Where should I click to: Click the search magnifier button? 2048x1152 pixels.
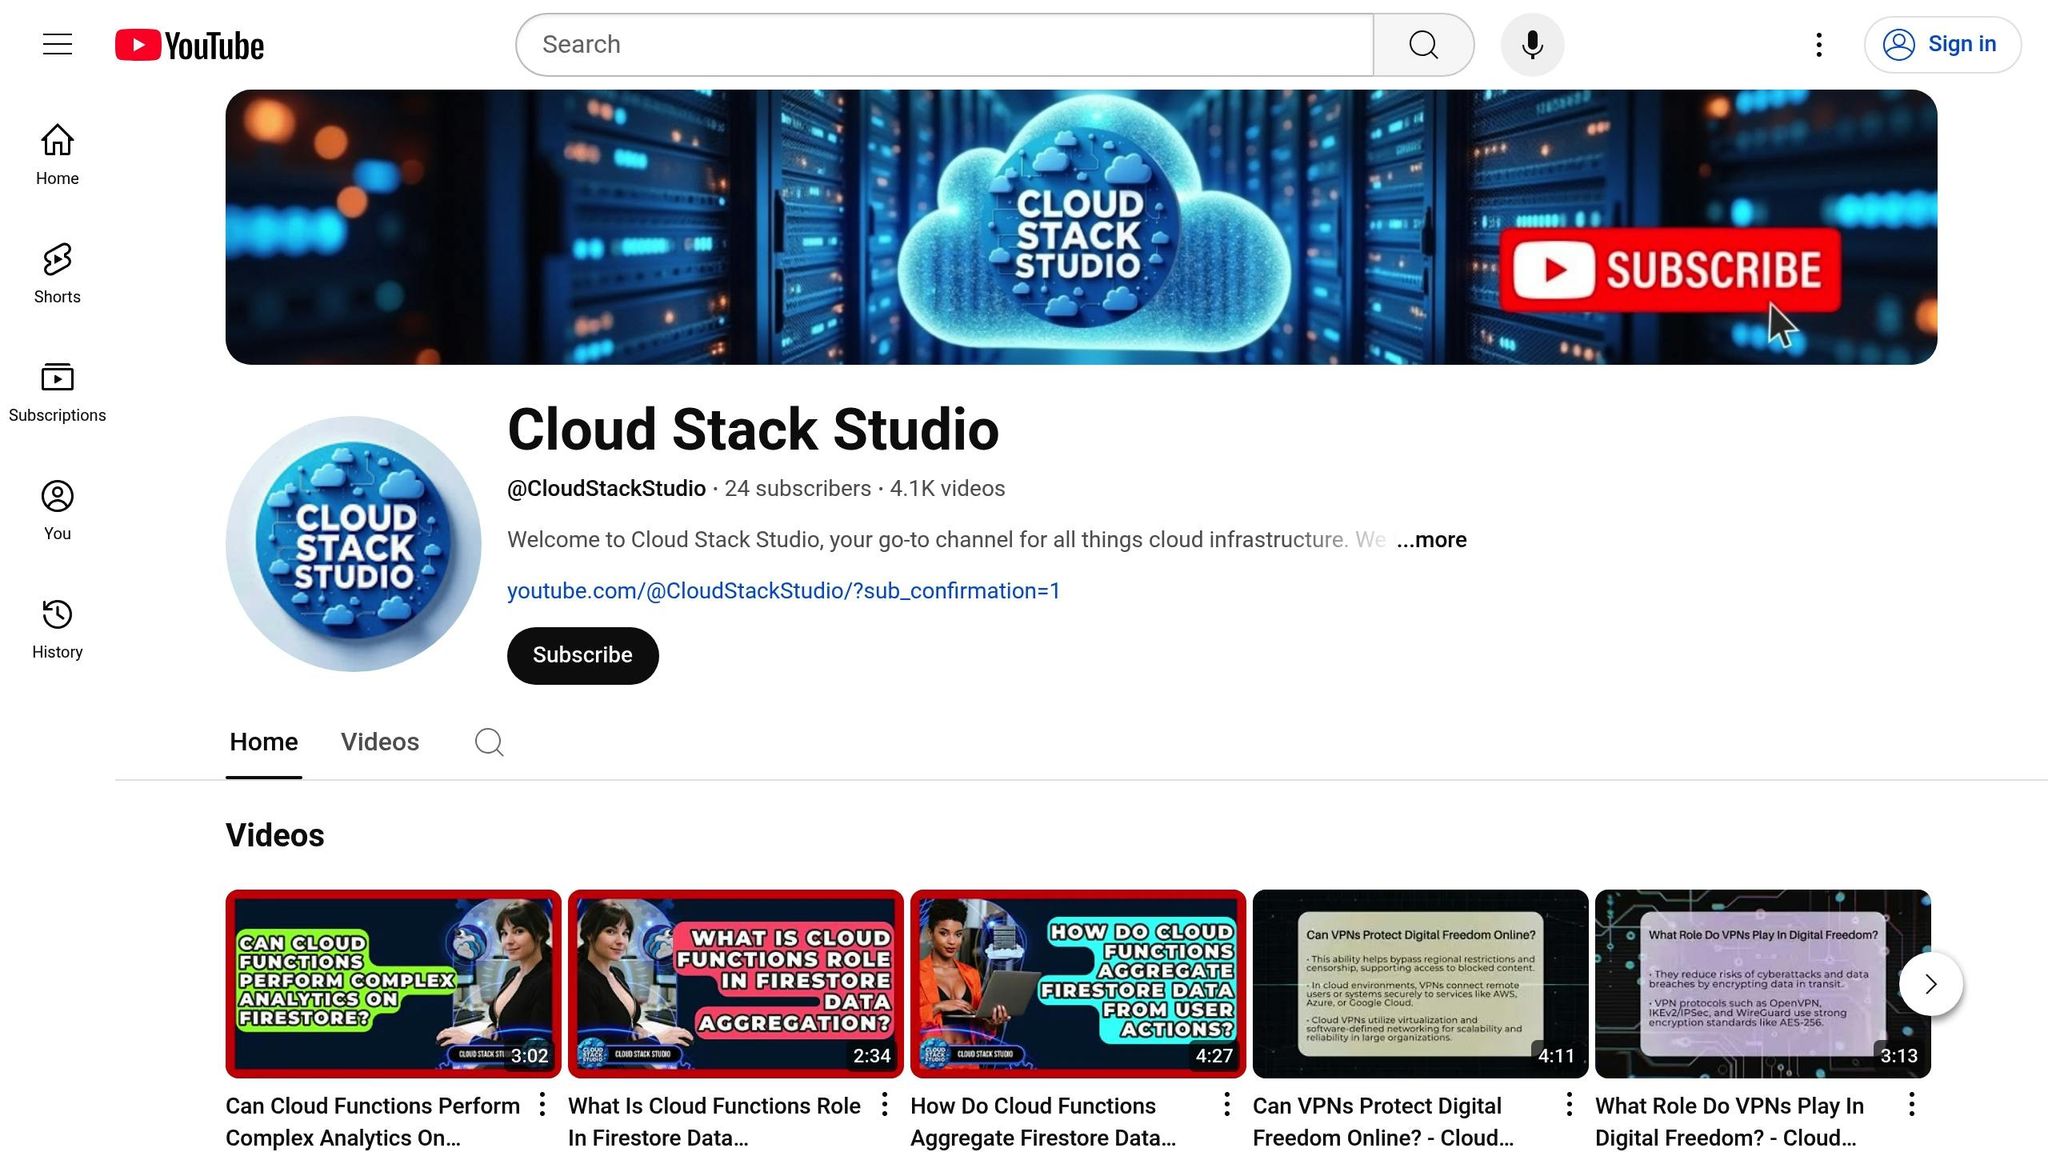point(1423,45)
